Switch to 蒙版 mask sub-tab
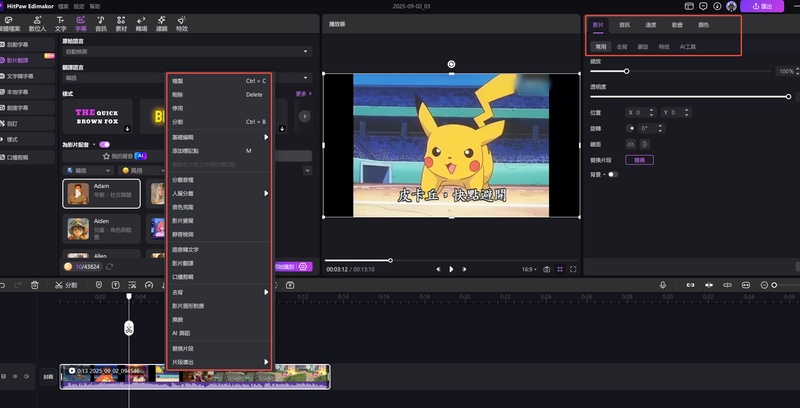The image size is (800, 408). pyautogui.click(x=643, y=46)
